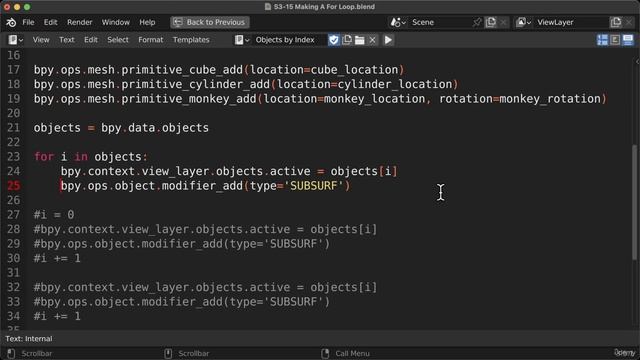Click the ViewLayer name field
The image size is (640, 360).
coord(571,22)
